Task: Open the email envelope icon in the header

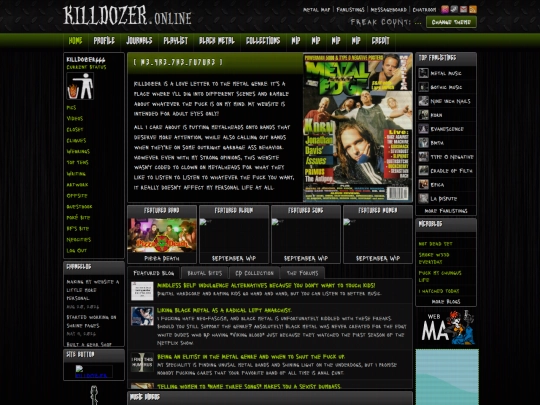Action: coord(464,9)
